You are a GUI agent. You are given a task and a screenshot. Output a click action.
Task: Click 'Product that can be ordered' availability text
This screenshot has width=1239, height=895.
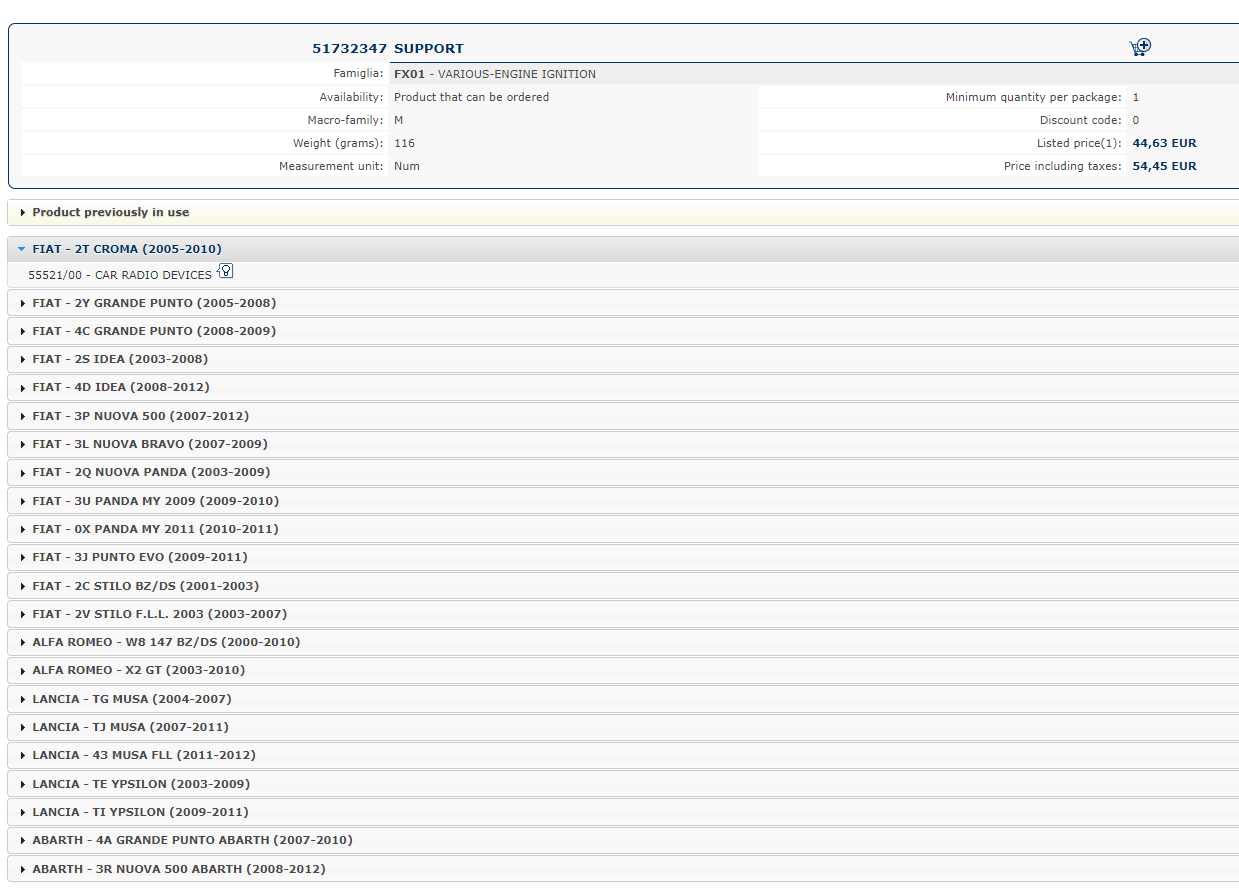pyautogui.click(x=471, y=97)
